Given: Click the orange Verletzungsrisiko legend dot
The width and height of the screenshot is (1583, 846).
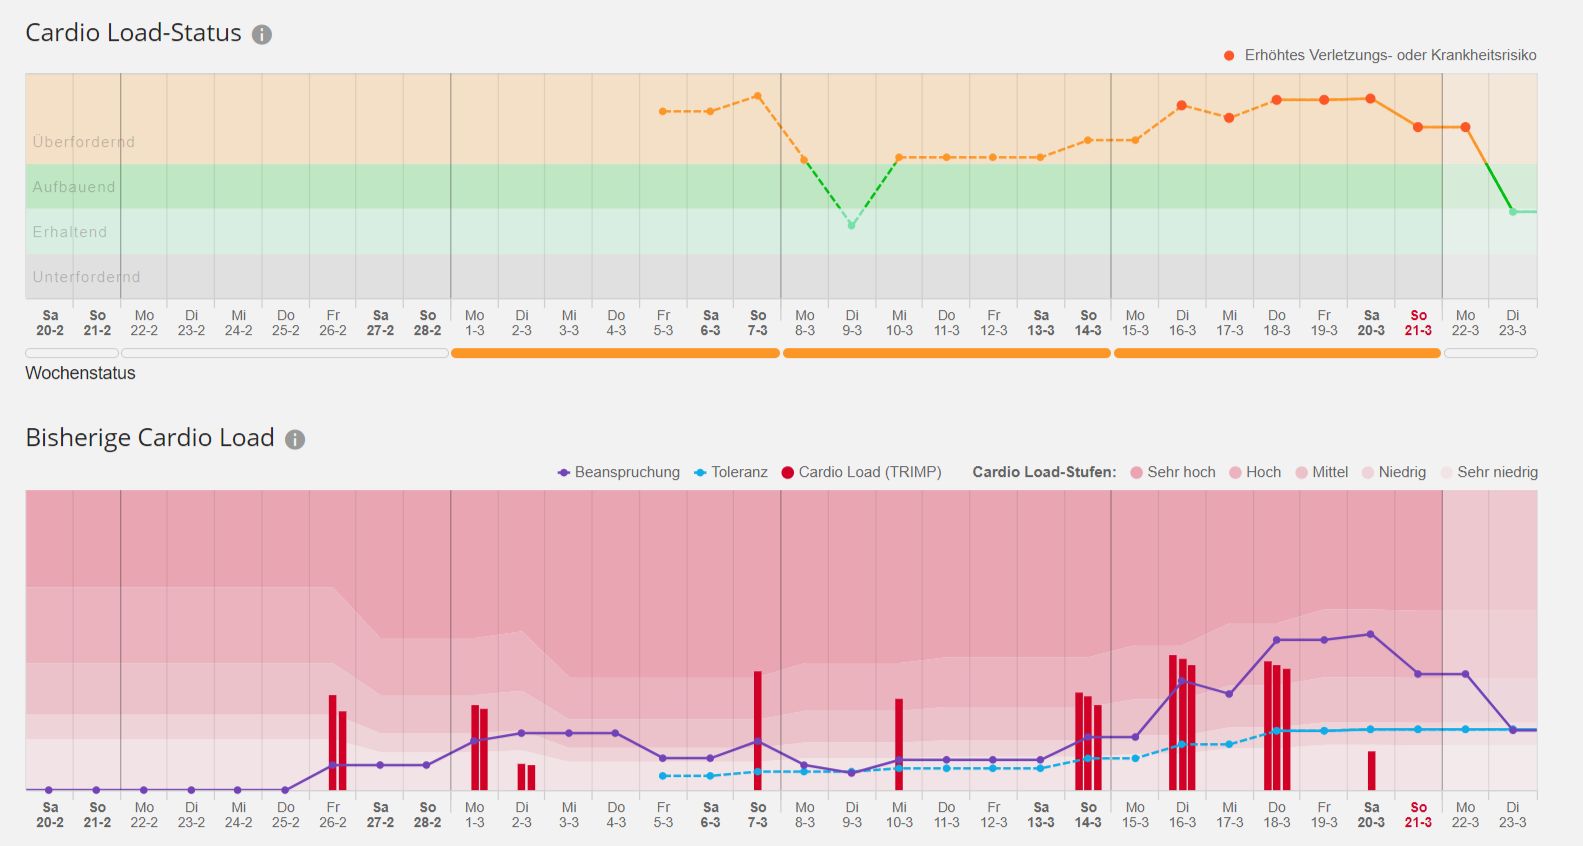Looking at the screenshot, I should (1229, 55).
